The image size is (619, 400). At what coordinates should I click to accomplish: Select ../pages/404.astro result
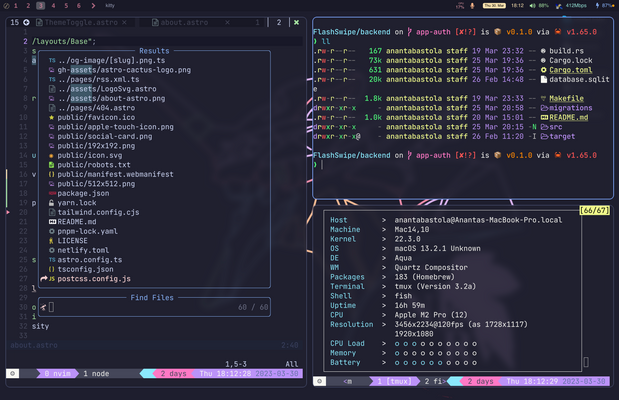pos(96,108)
